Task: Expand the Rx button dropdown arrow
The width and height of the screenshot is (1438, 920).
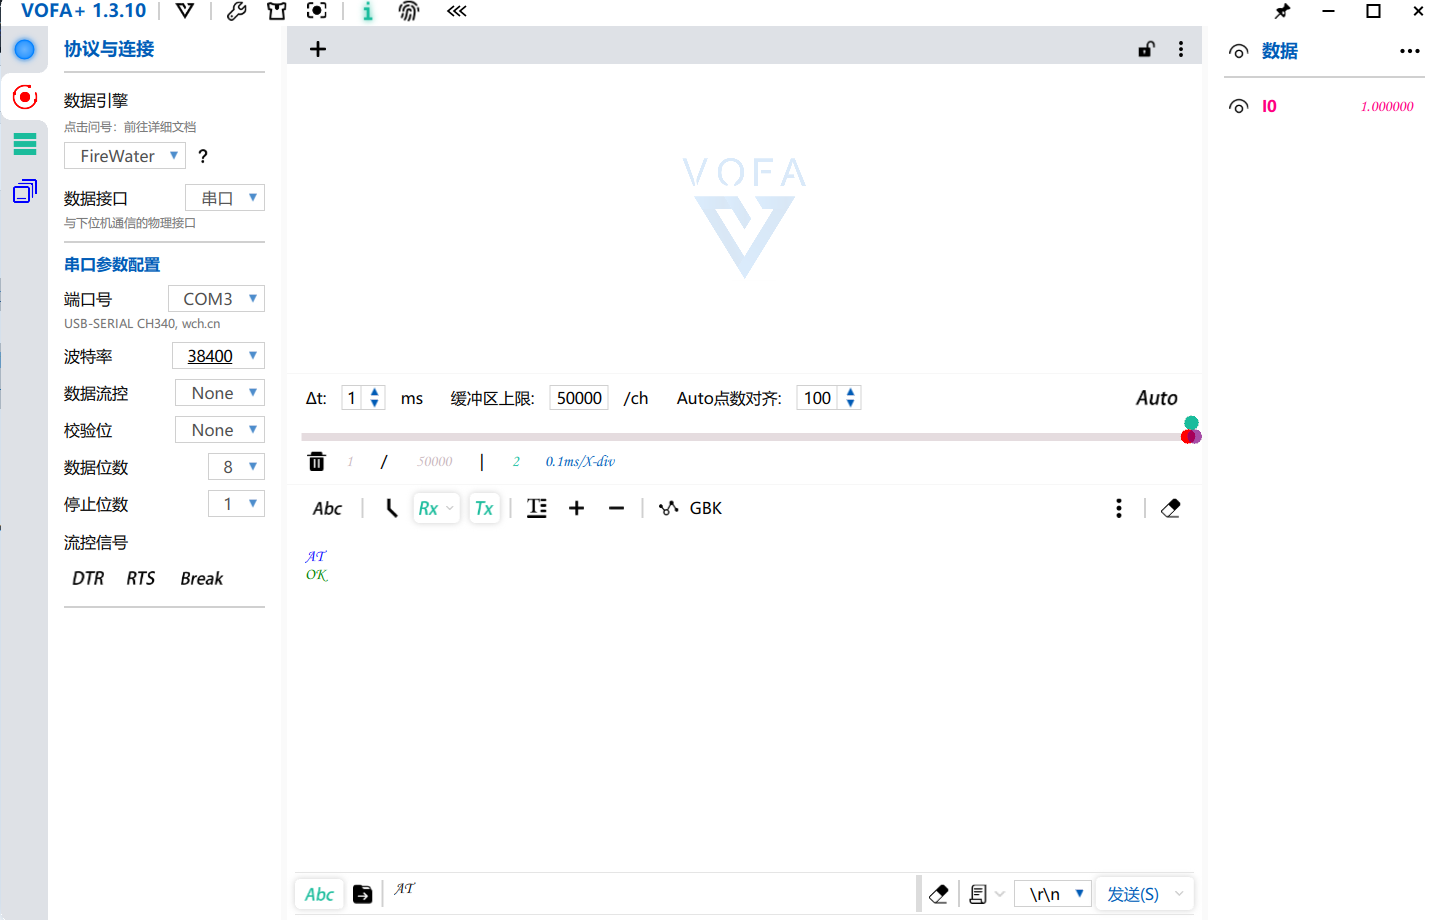Action: pos(450,508)
